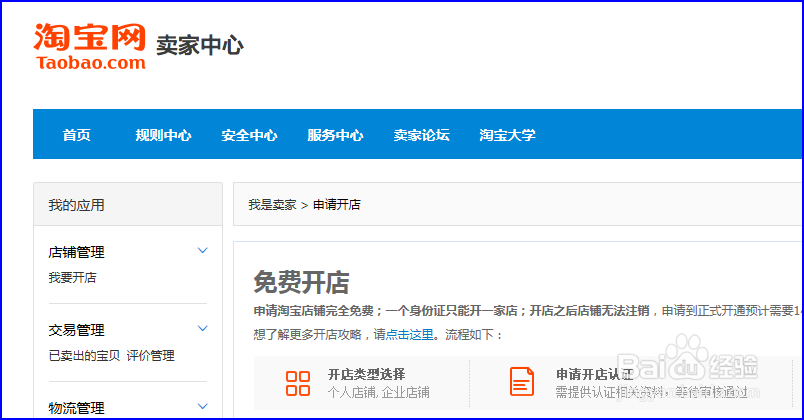Image resolution: width=804 pixels, height=420 pixels.
Task: Open the 卖家论坛 nav item
Action: coord(421,135)
